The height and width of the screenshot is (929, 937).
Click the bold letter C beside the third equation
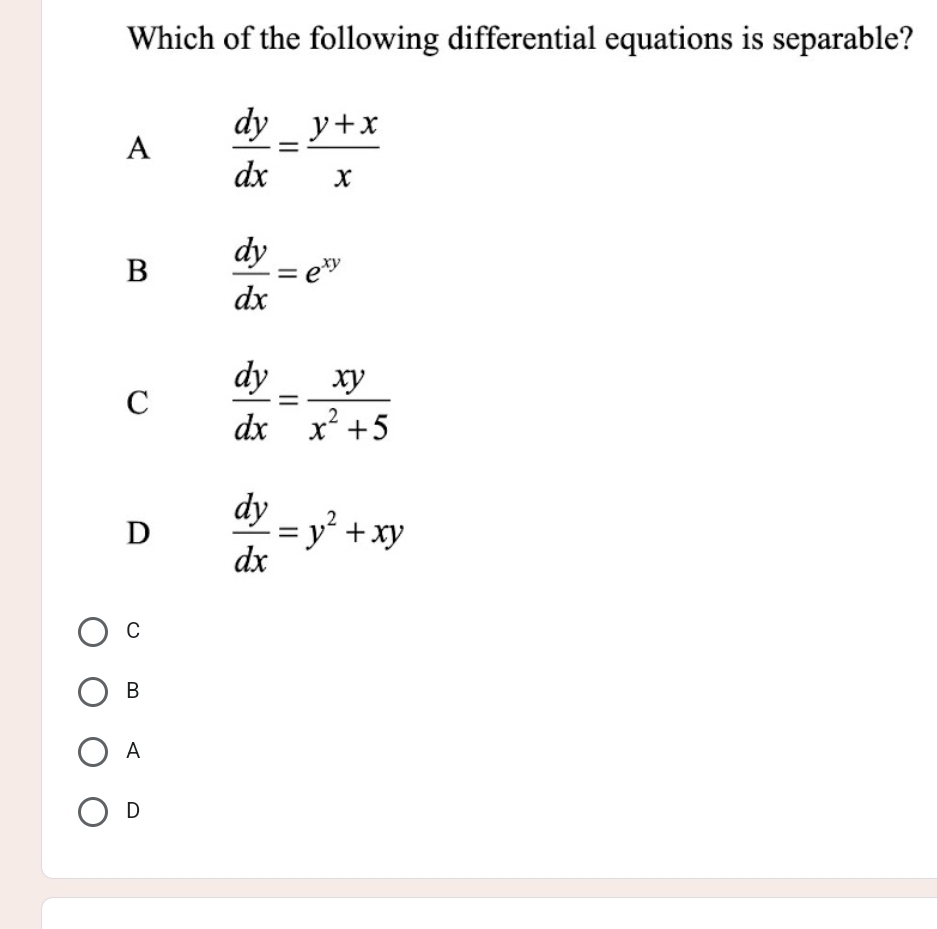click(x=139, y=402)
